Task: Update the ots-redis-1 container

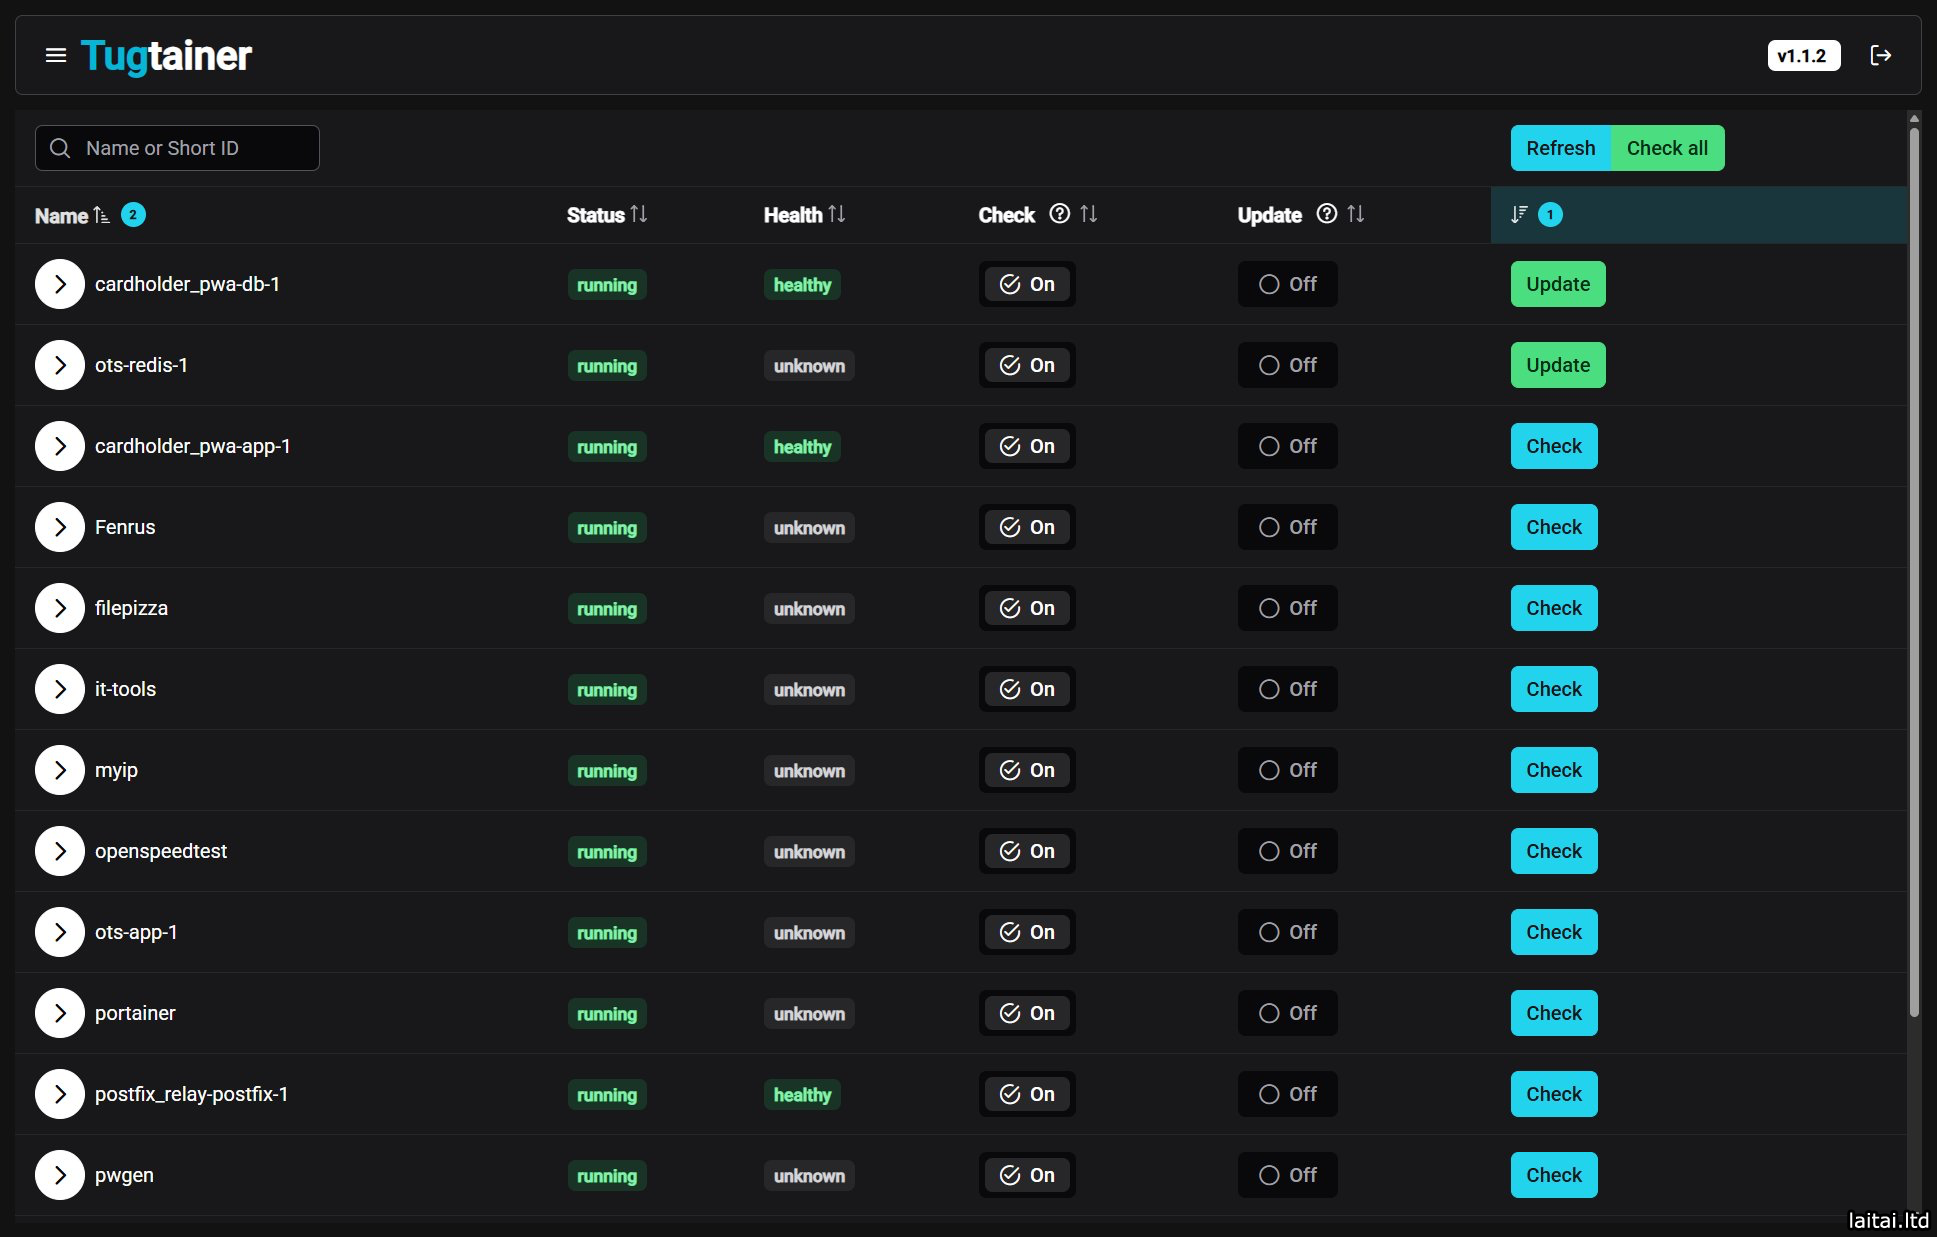Action: pos(1557,365)
